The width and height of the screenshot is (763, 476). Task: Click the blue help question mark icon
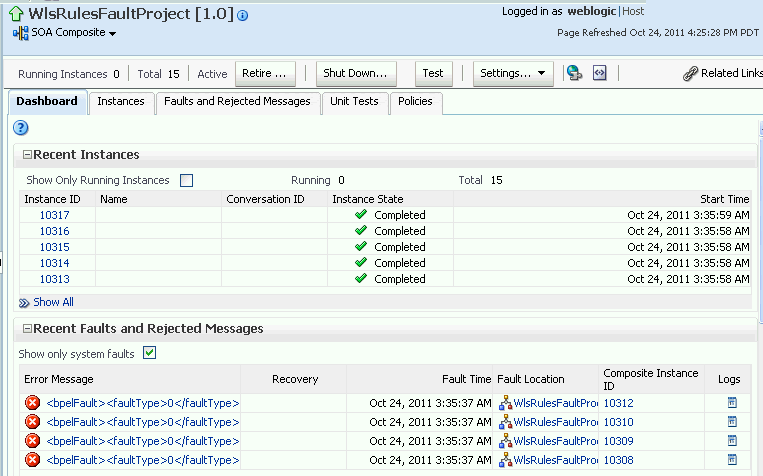pyautogui.click(x=20, y=128)
